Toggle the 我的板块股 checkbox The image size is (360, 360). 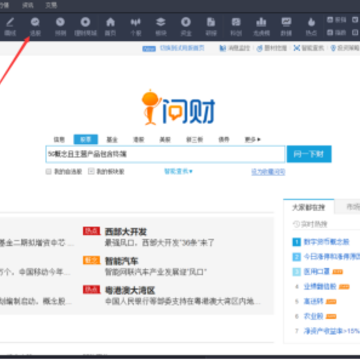pyautogui.click(x=91, y=172)
